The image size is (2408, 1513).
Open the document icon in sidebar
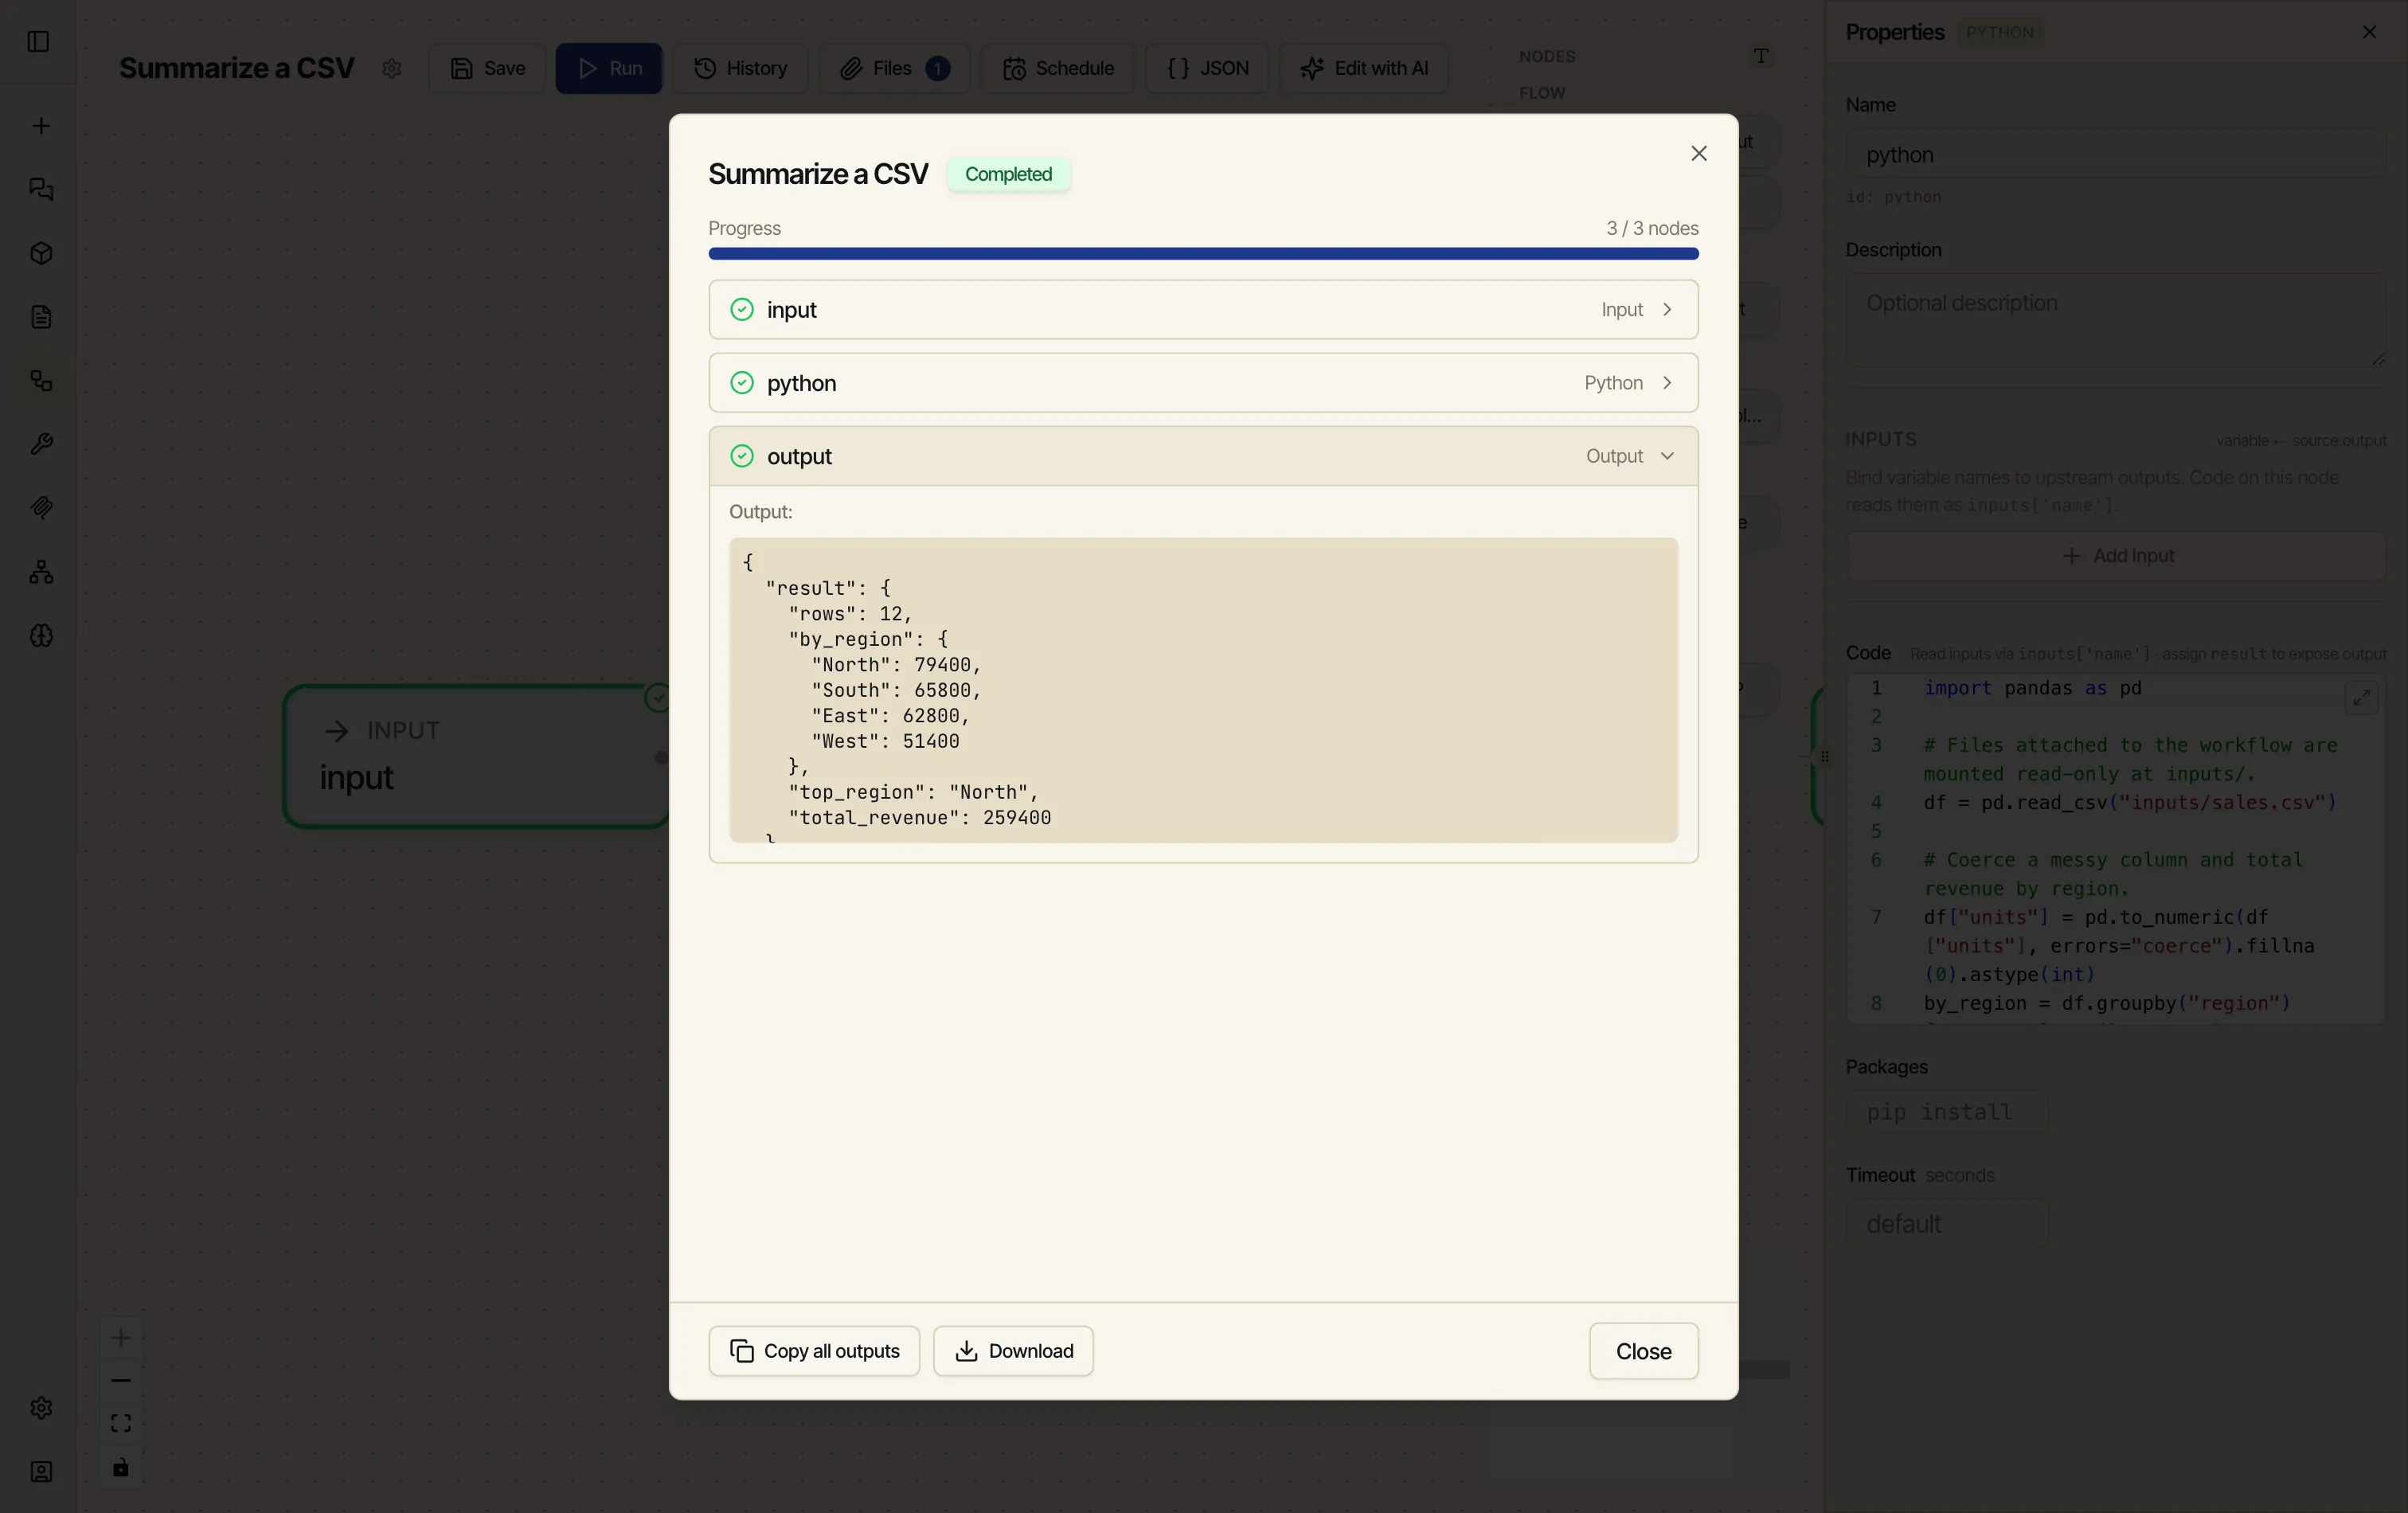(41, 317)
